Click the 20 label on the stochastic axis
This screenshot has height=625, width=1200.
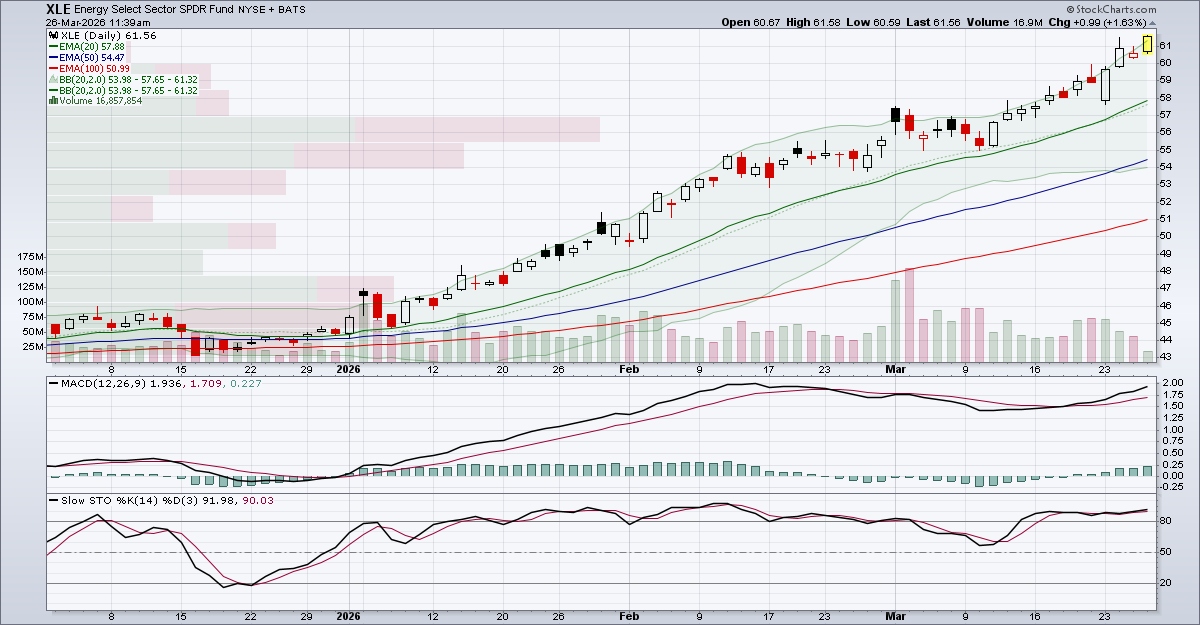(1166, 583)
